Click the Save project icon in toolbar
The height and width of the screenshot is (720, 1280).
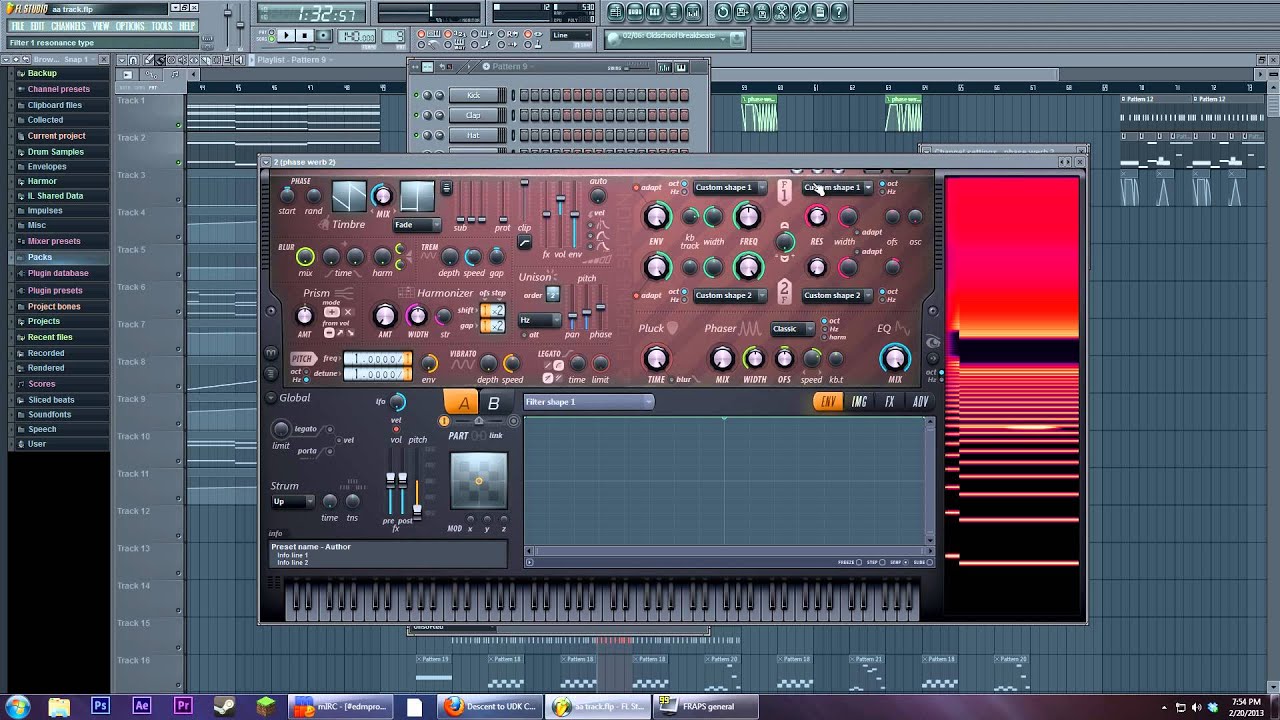click(742, 12)
